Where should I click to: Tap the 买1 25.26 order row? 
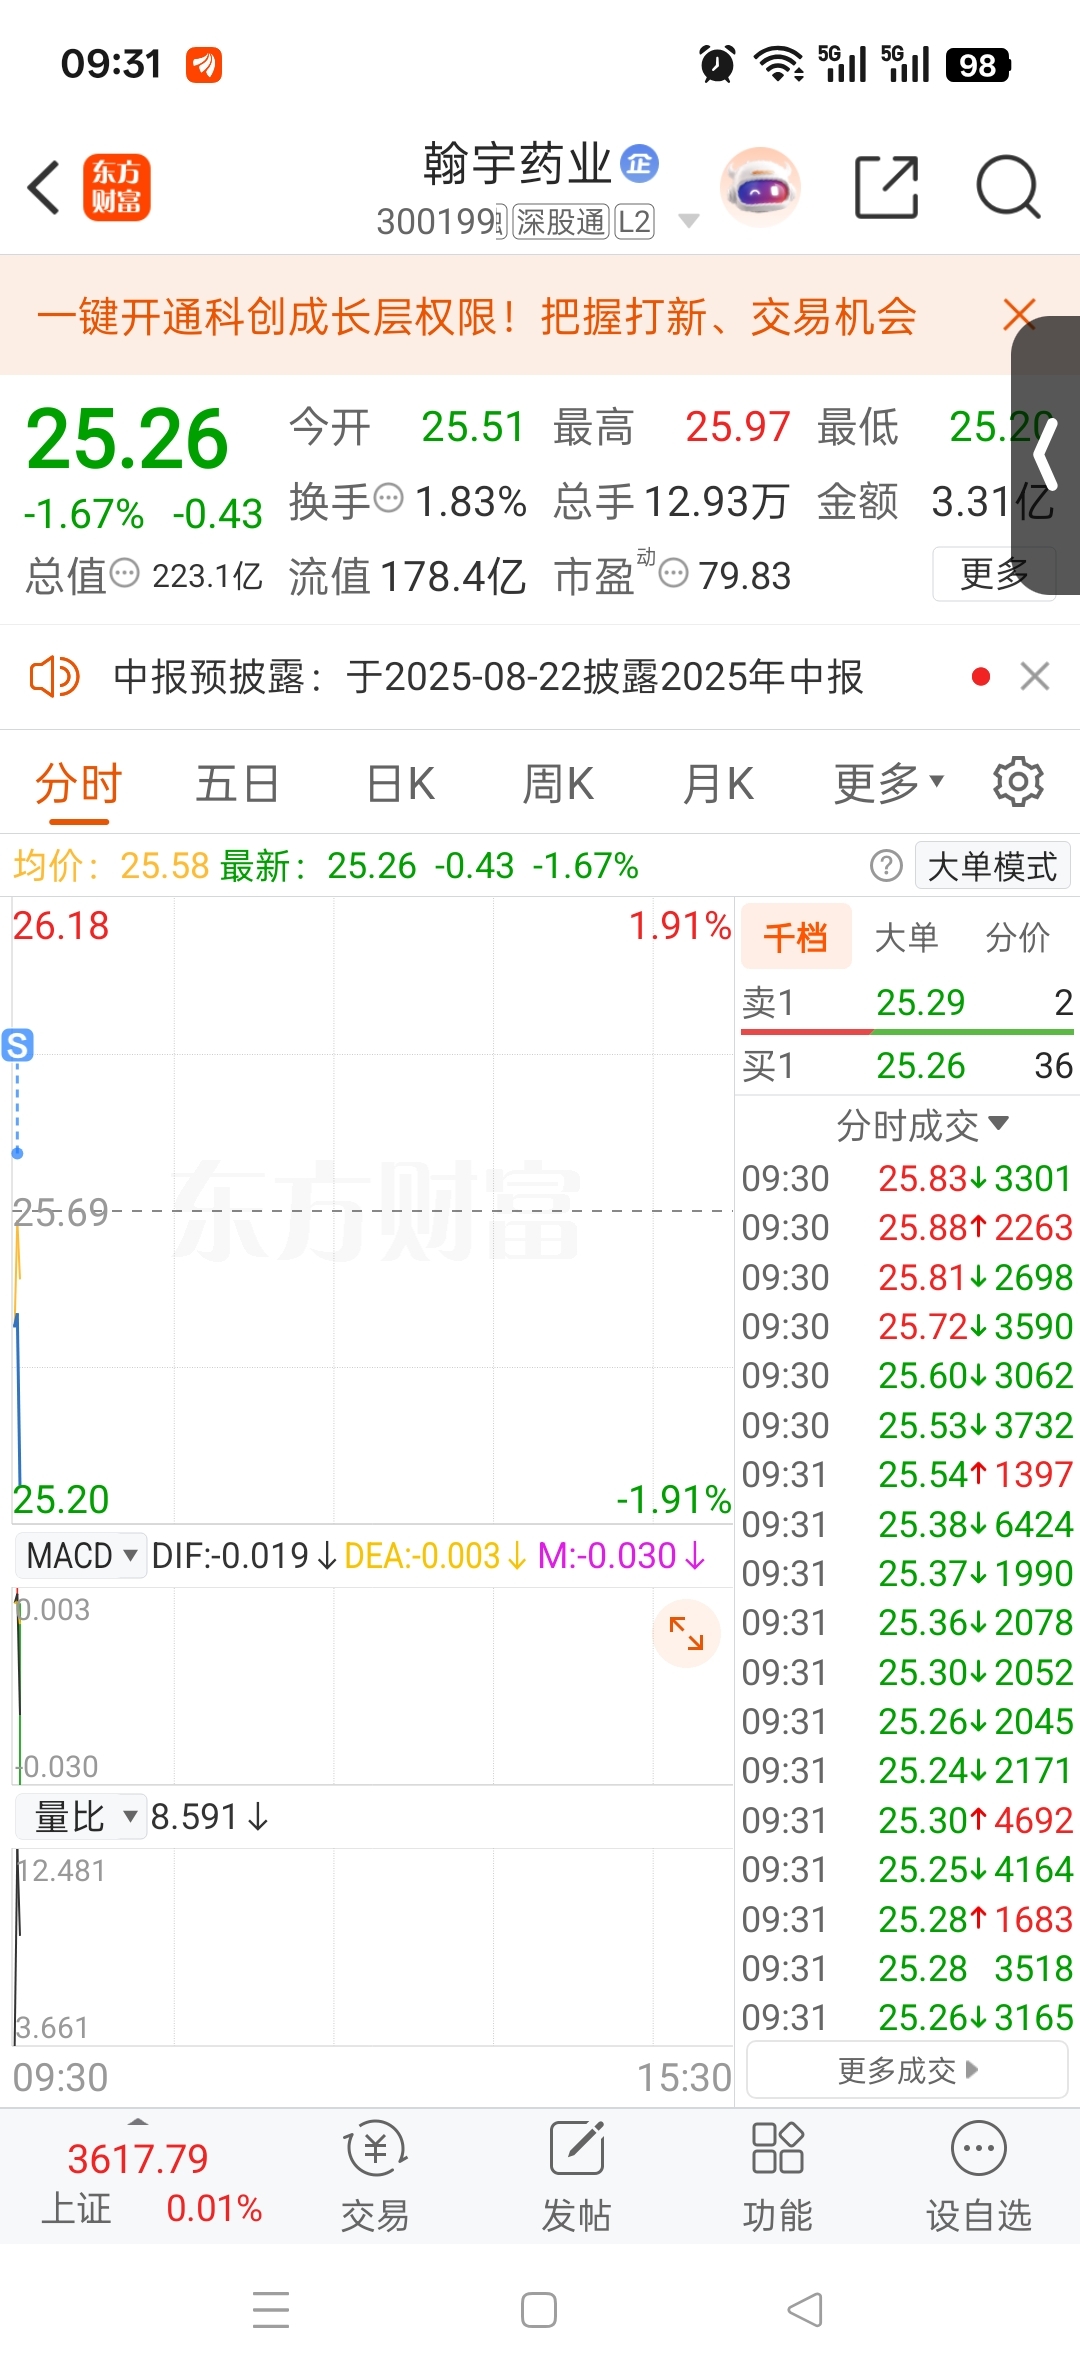click(x=907, y=1066)
